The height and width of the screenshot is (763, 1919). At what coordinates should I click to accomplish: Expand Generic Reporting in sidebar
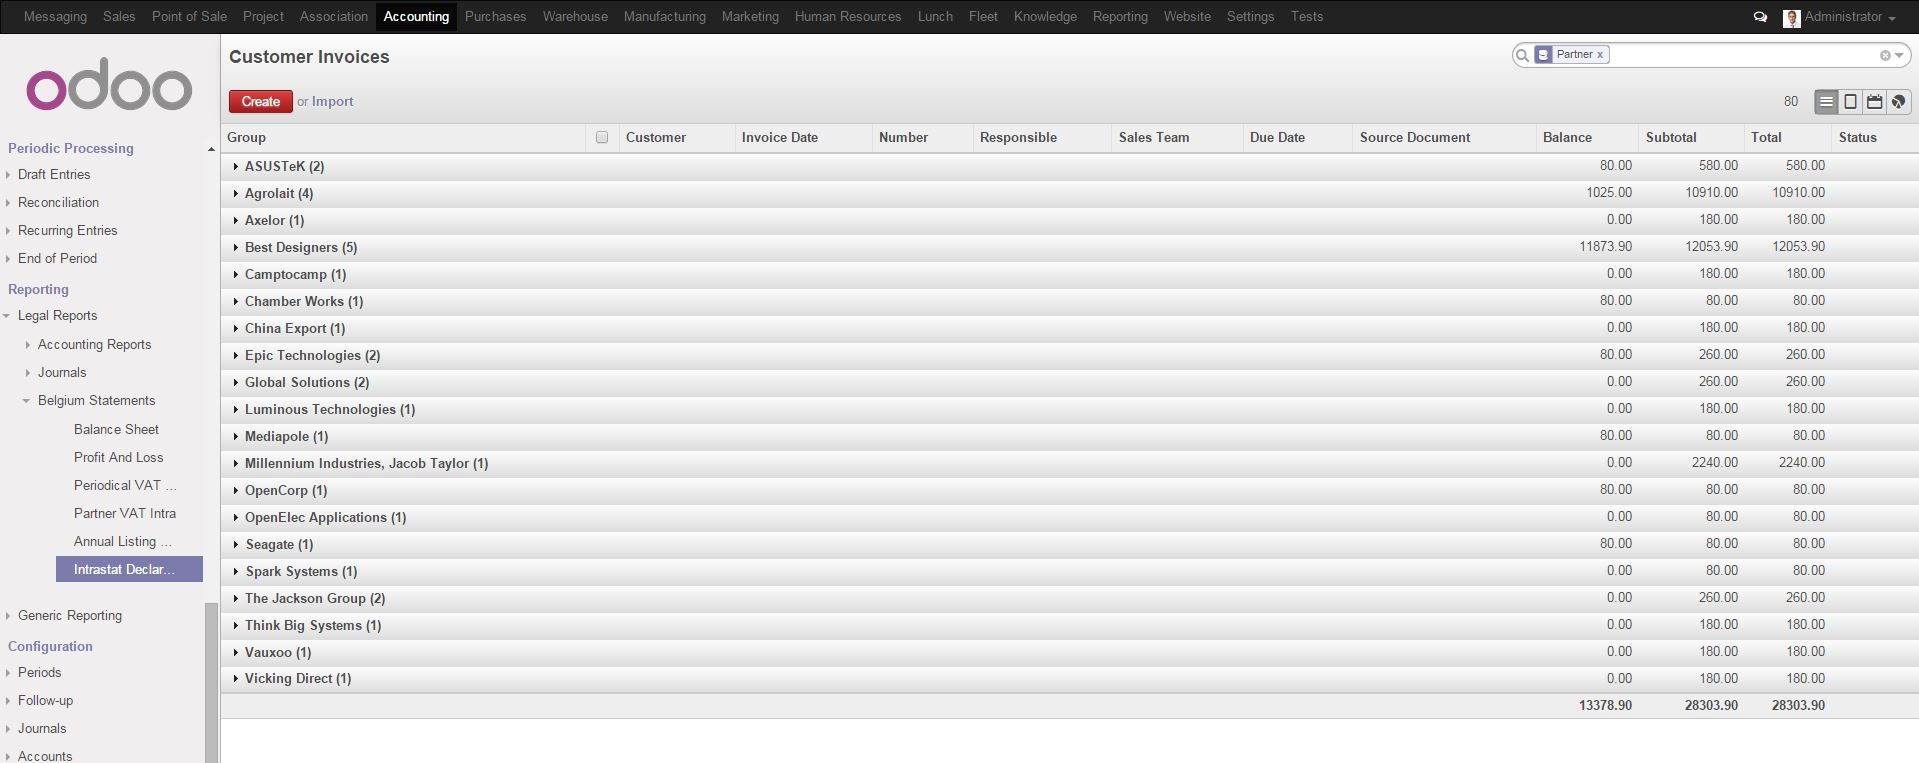point(69,616)
